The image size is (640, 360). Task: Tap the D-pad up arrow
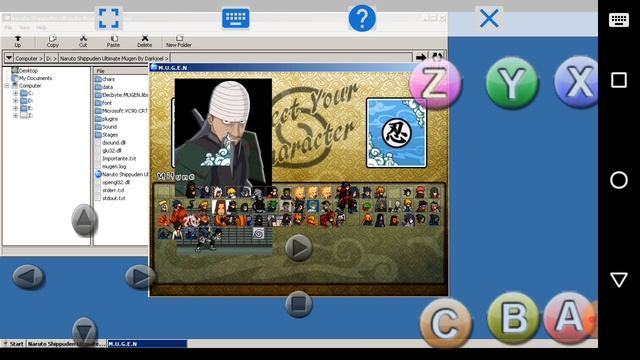coord(84,220)
